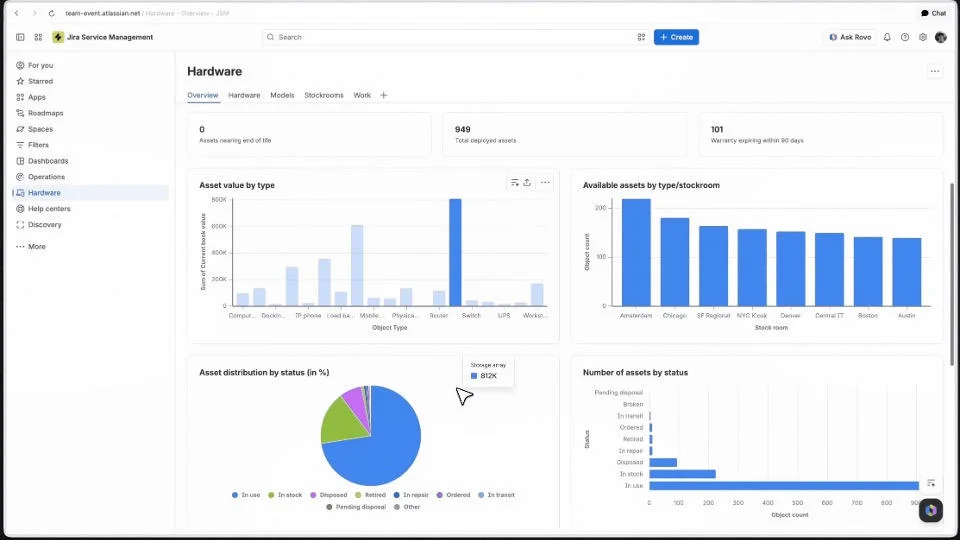Viewport: 960px width, 540px height.
Task: Toggle Disposed legend item
Action: tap(329, 495)
